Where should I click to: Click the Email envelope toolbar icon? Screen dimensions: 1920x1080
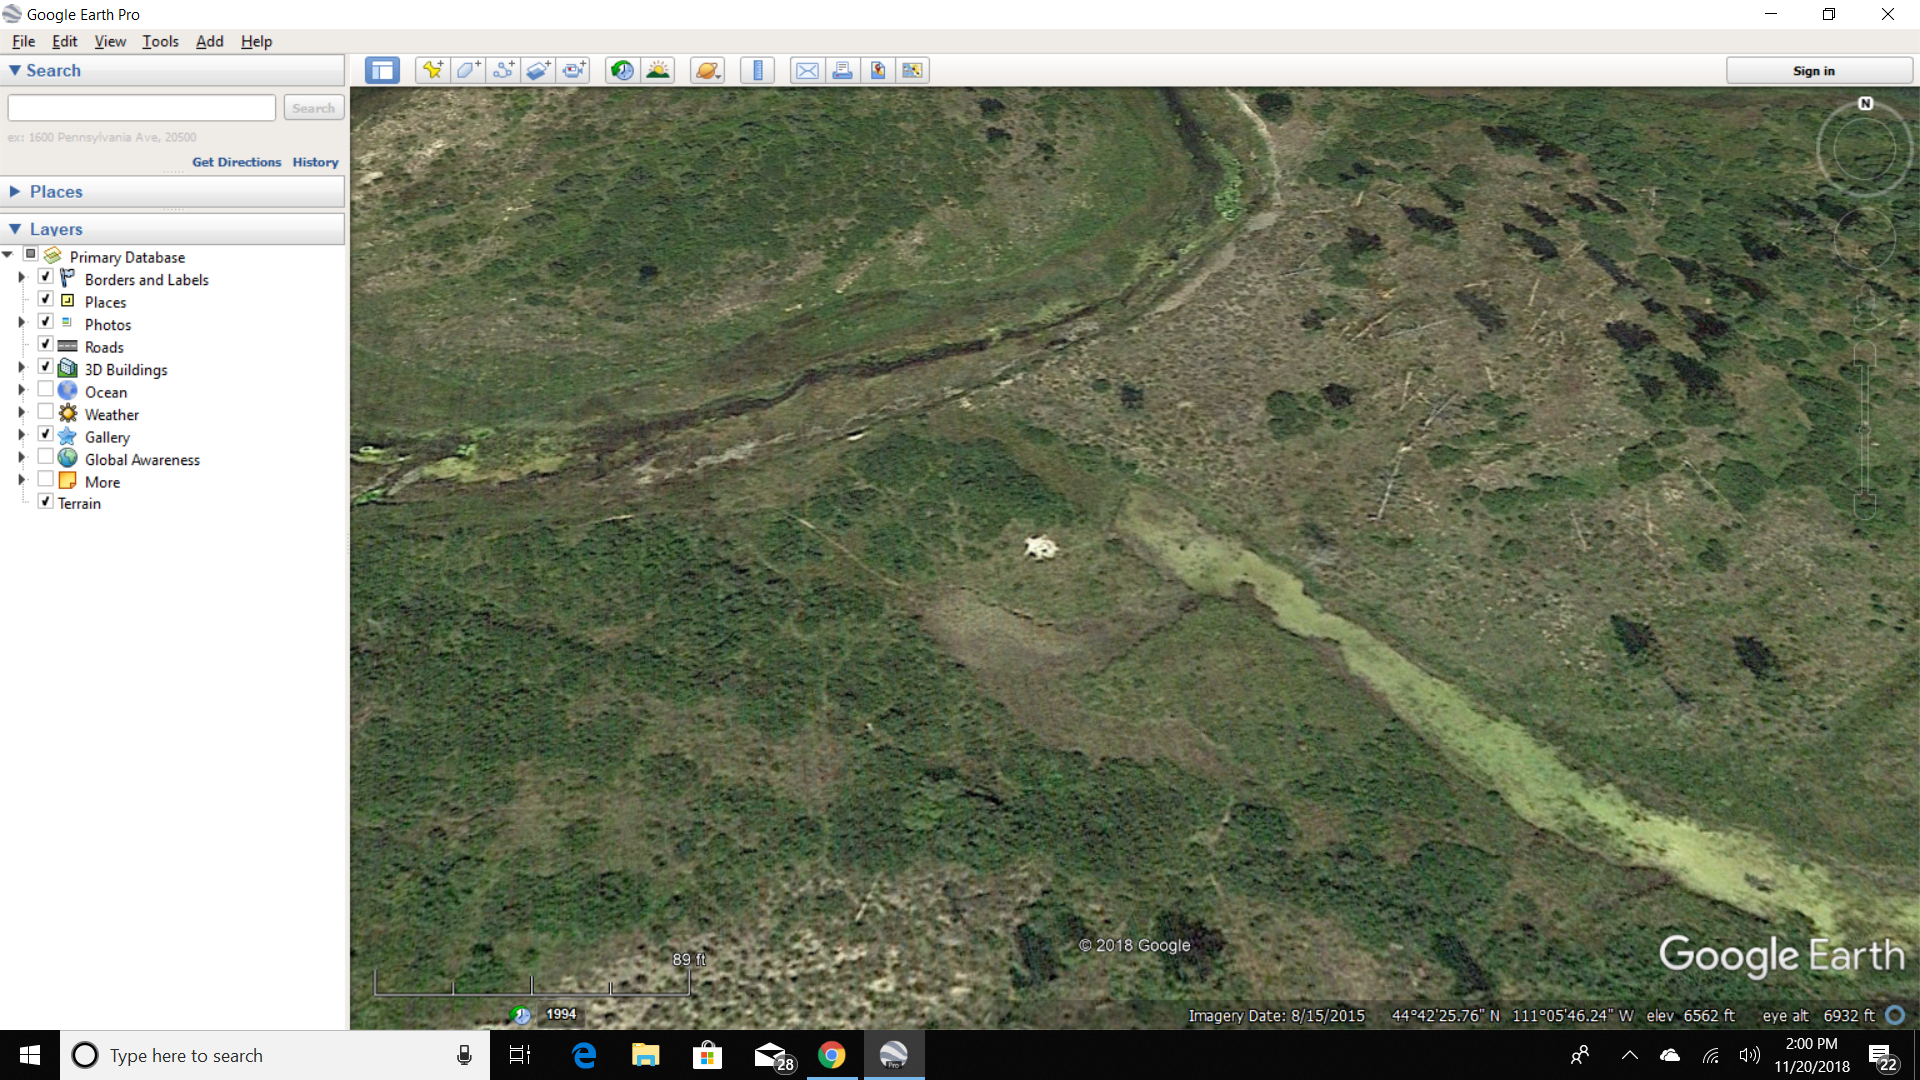point(807,70)
